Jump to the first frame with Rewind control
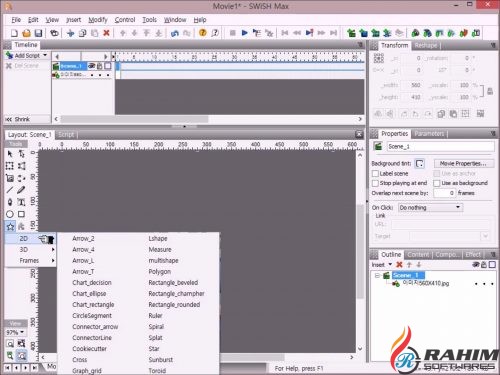The image size is (500, 375). click(x=285, y=33)
